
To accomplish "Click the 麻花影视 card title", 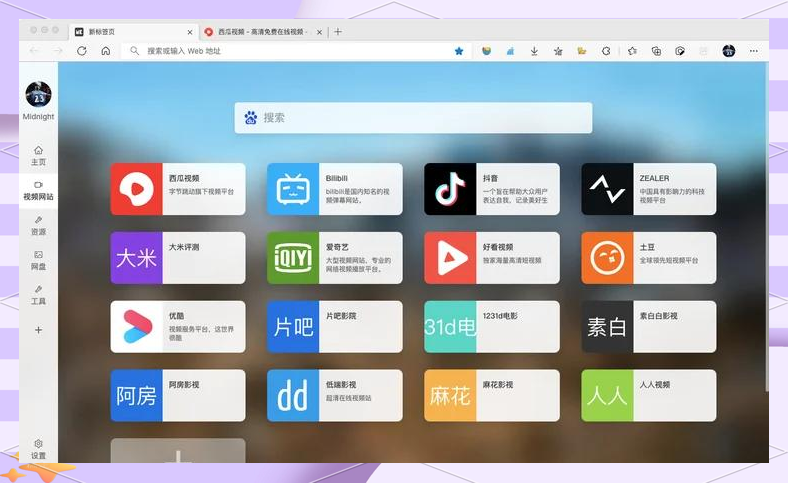I will coord(498,384).
